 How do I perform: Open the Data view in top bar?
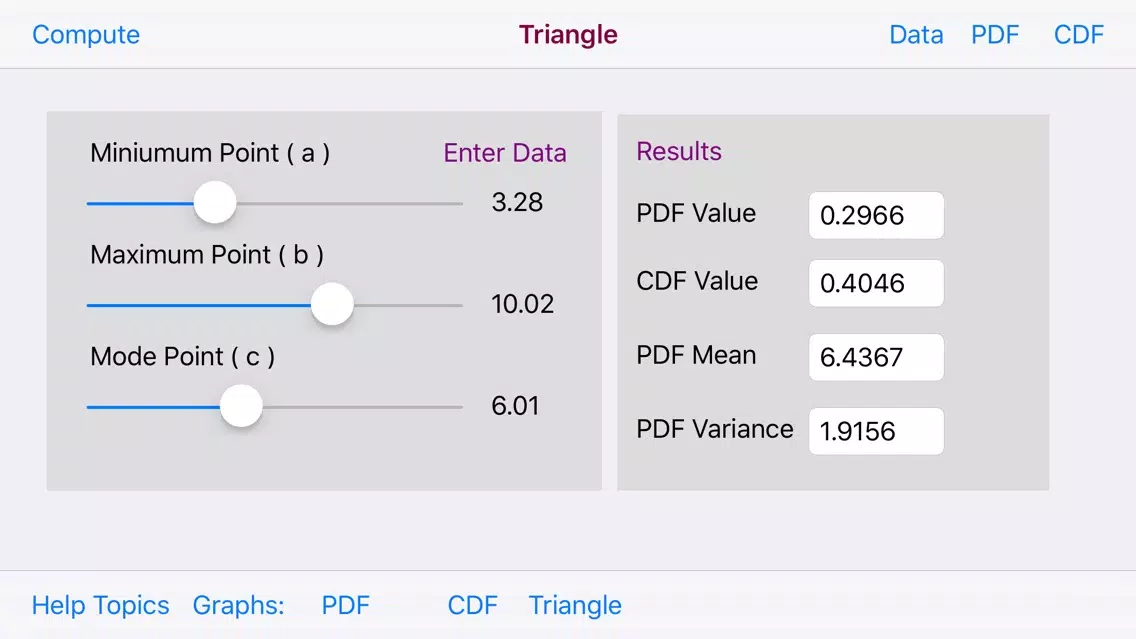click(x=916, y=35)
